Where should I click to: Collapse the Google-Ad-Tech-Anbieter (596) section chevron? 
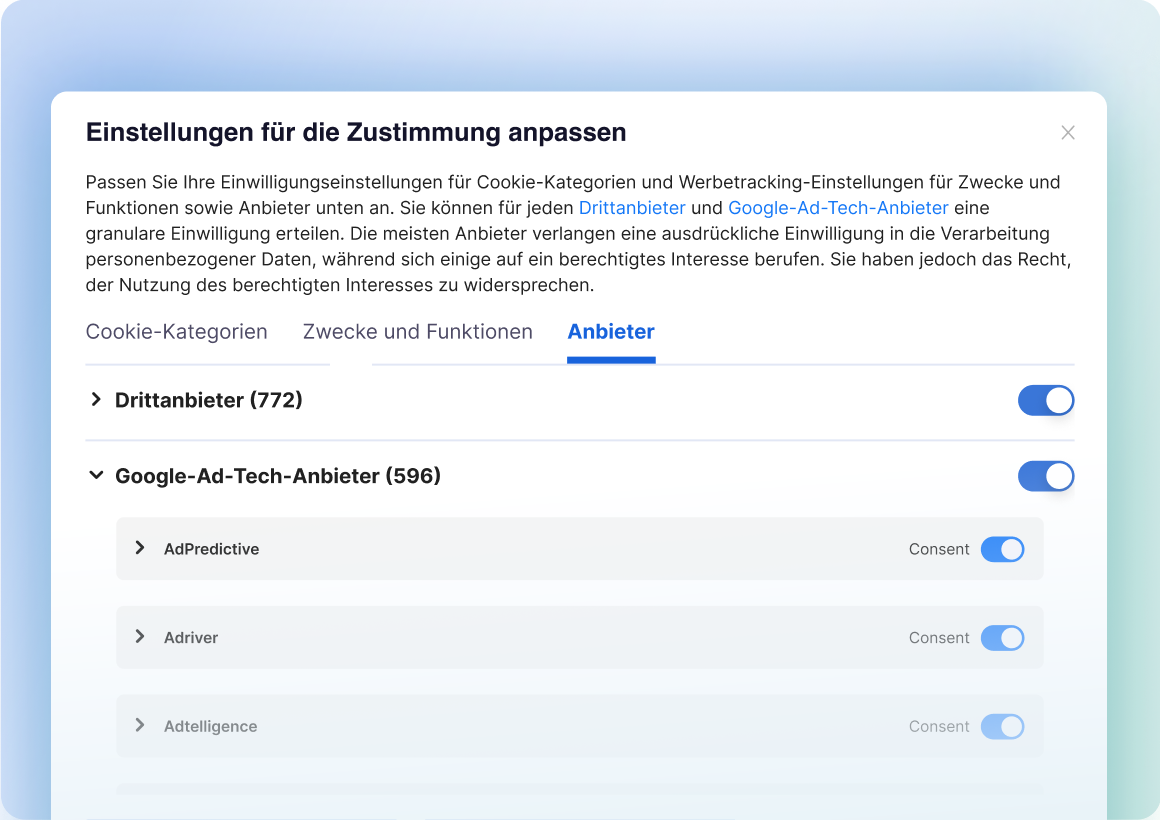(96, 476)
